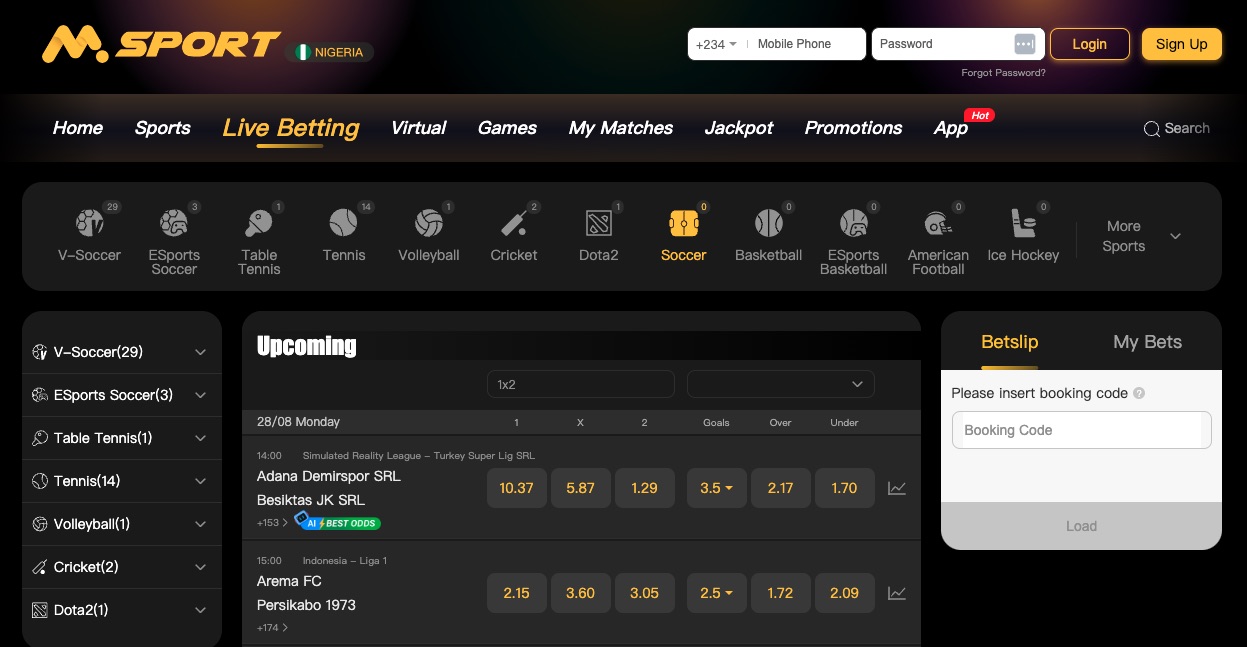
Task: Expand ESports Soccer(3) in the sidebar
Action: click(x=122, y=395)
